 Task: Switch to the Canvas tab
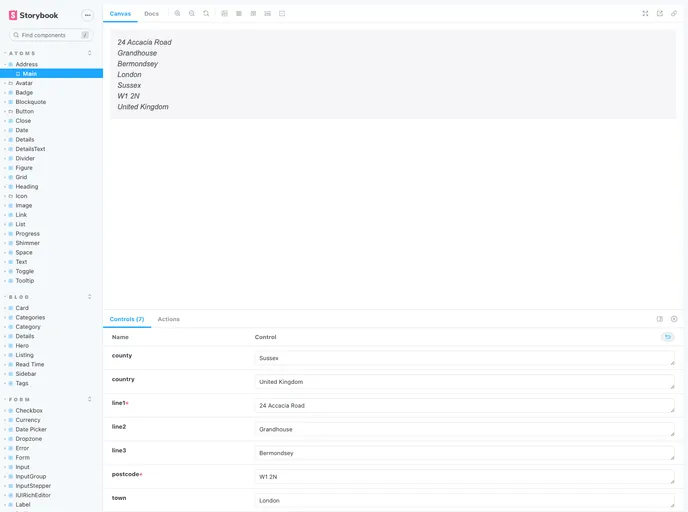pos(120,14)
